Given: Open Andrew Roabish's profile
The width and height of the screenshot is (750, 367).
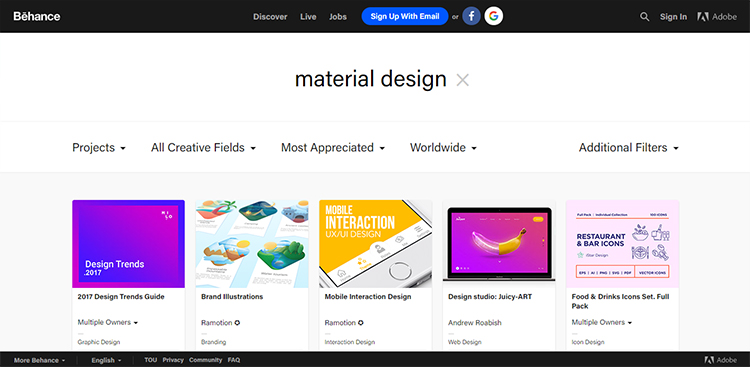Looking at the screenshot, I should click(474, 323).
